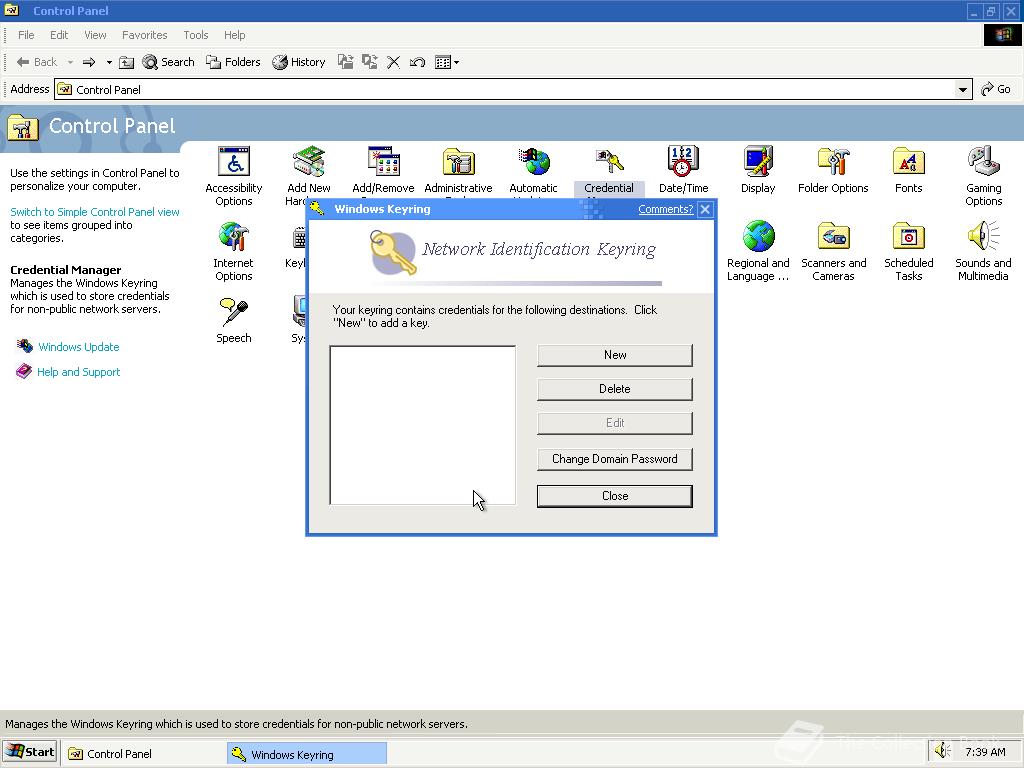
Task: Click Switch to Simple Control Panel view
Action: (95, 212)
